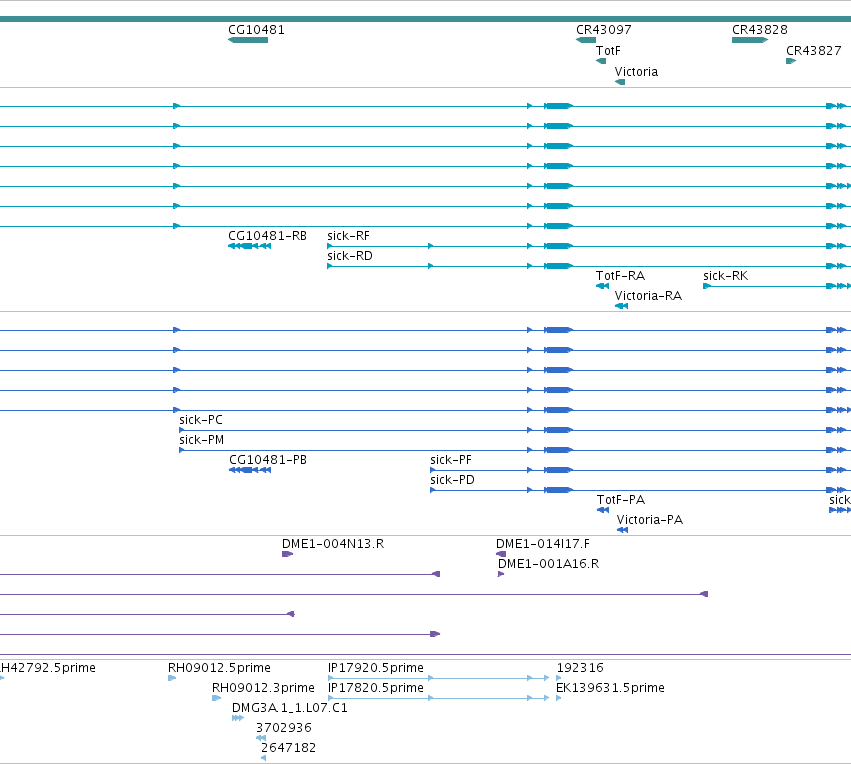Click the TotF-RA transcript glyph
851x764 pixels.
click(602, 286)
